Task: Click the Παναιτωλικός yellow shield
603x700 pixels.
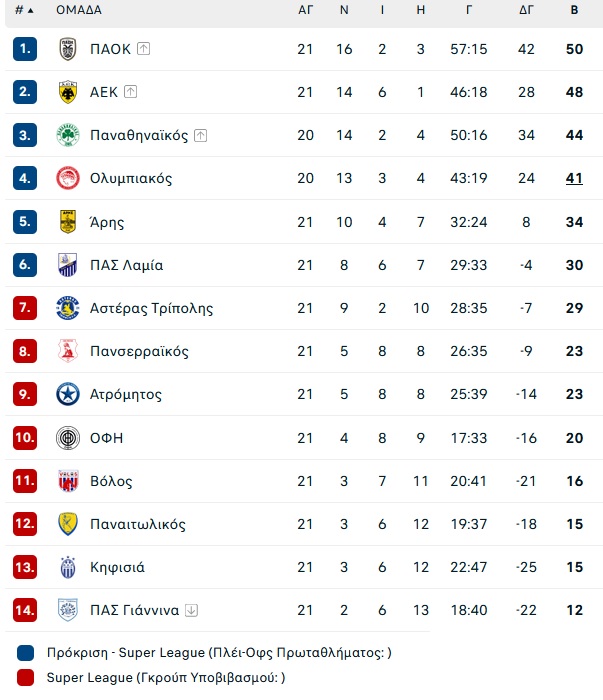Action: point(68,524)
